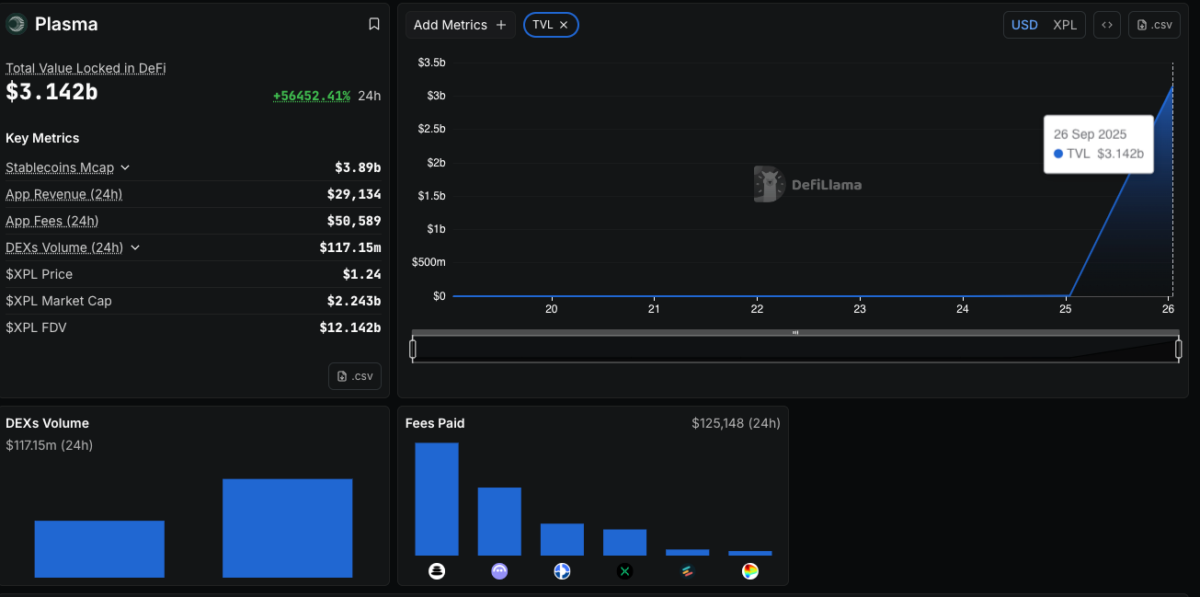Image resolution: width=1200 pixels, height=597 pixels.
Task: Select the TVL tab above the chart
Action: click(x=545, y=24)
